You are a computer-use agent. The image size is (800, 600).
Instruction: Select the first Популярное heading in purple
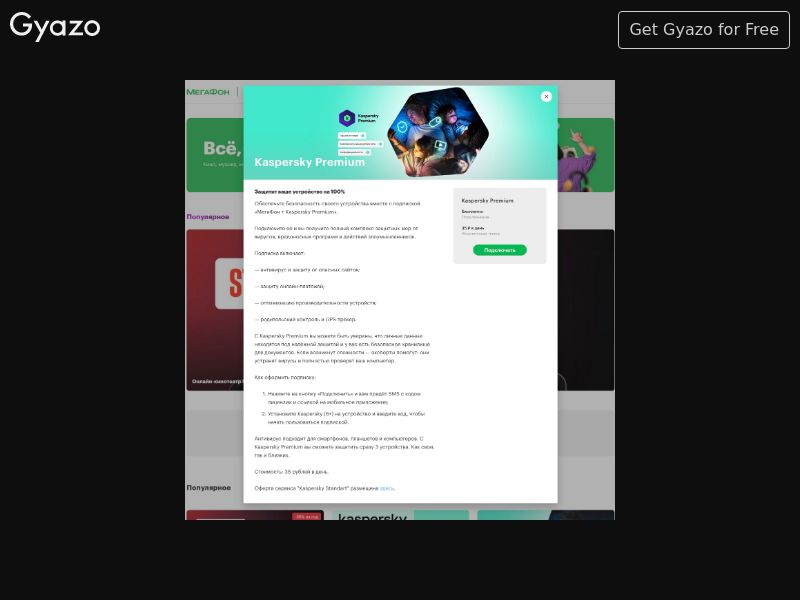208,217
